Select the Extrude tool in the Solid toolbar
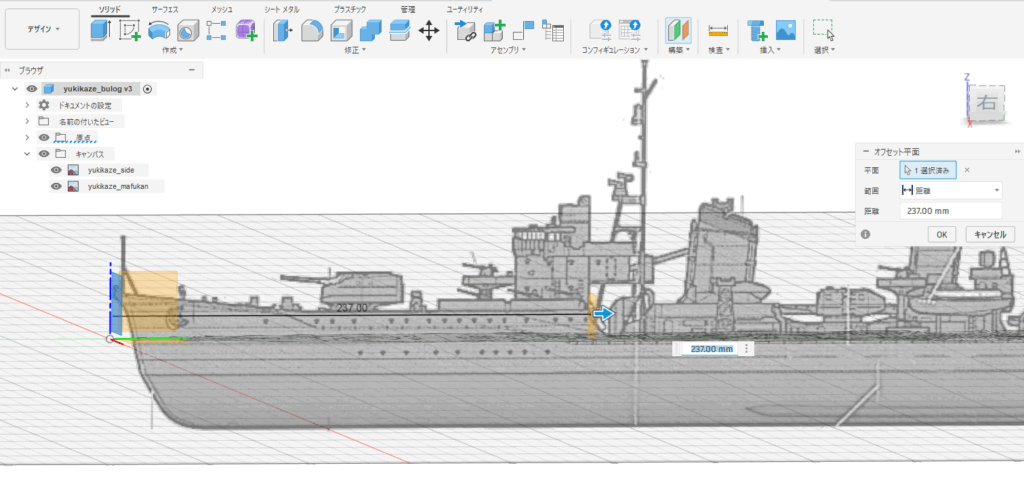1024x499 pixels. [100, 30]
